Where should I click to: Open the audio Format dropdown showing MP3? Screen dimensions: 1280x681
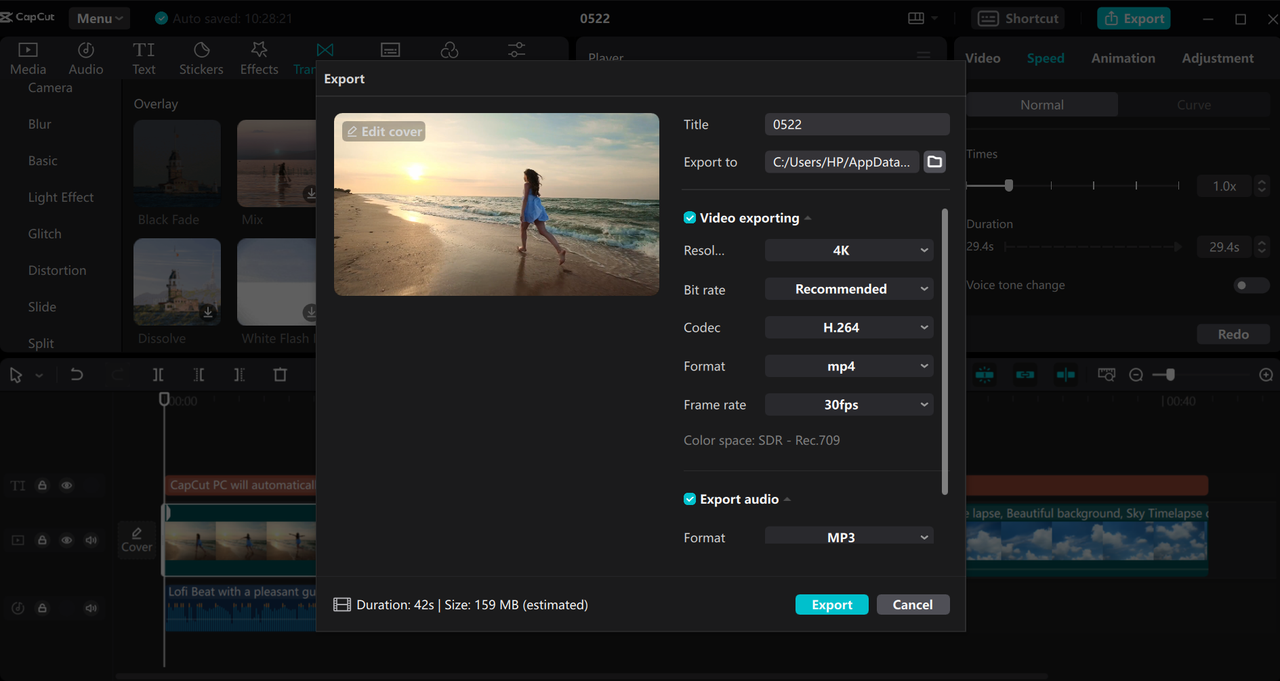849,536
